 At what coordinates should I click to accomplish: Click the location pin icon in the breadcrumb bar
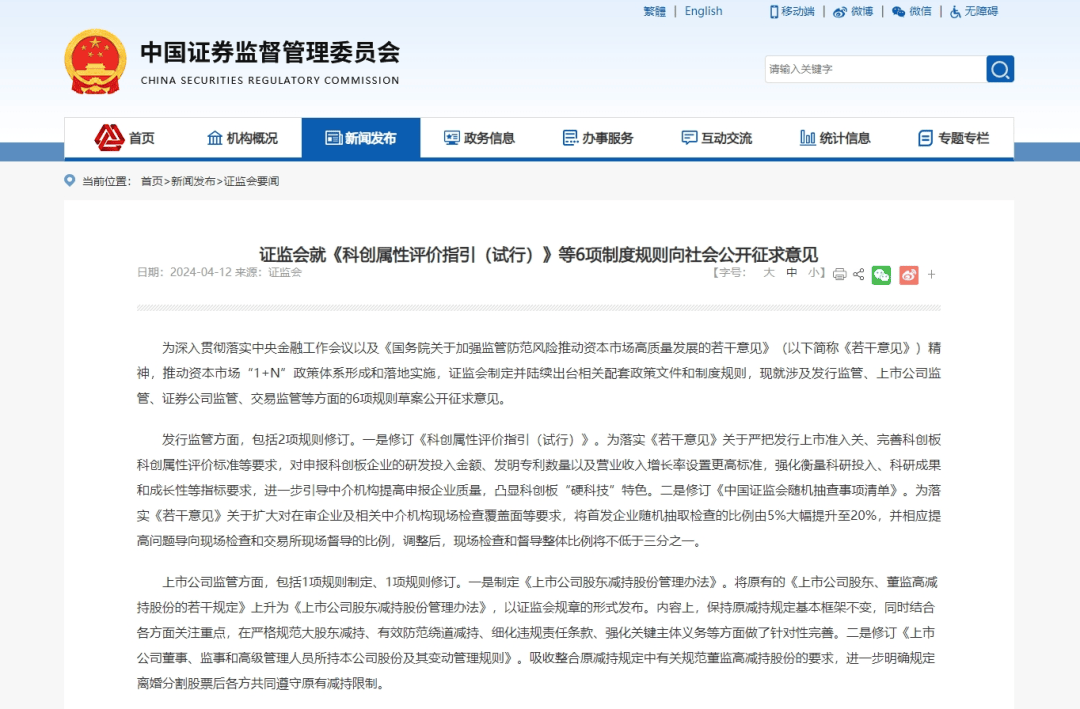tap(67, 183)
